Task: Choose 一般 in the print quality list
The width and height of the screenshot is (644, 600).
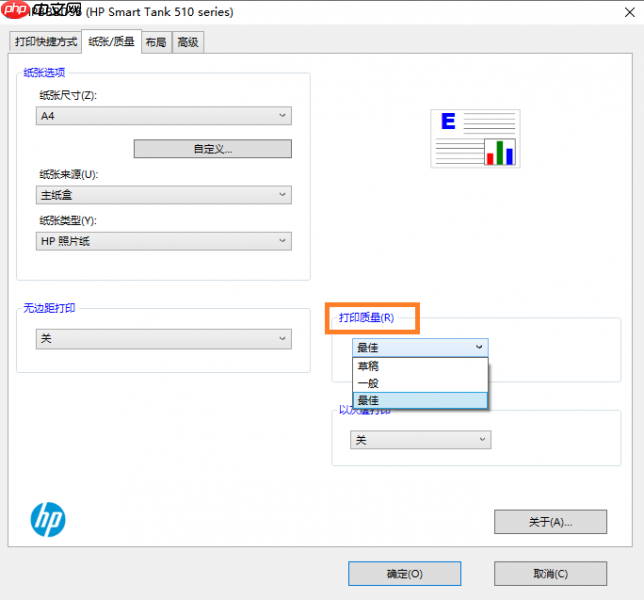Action: pos(420,383)
